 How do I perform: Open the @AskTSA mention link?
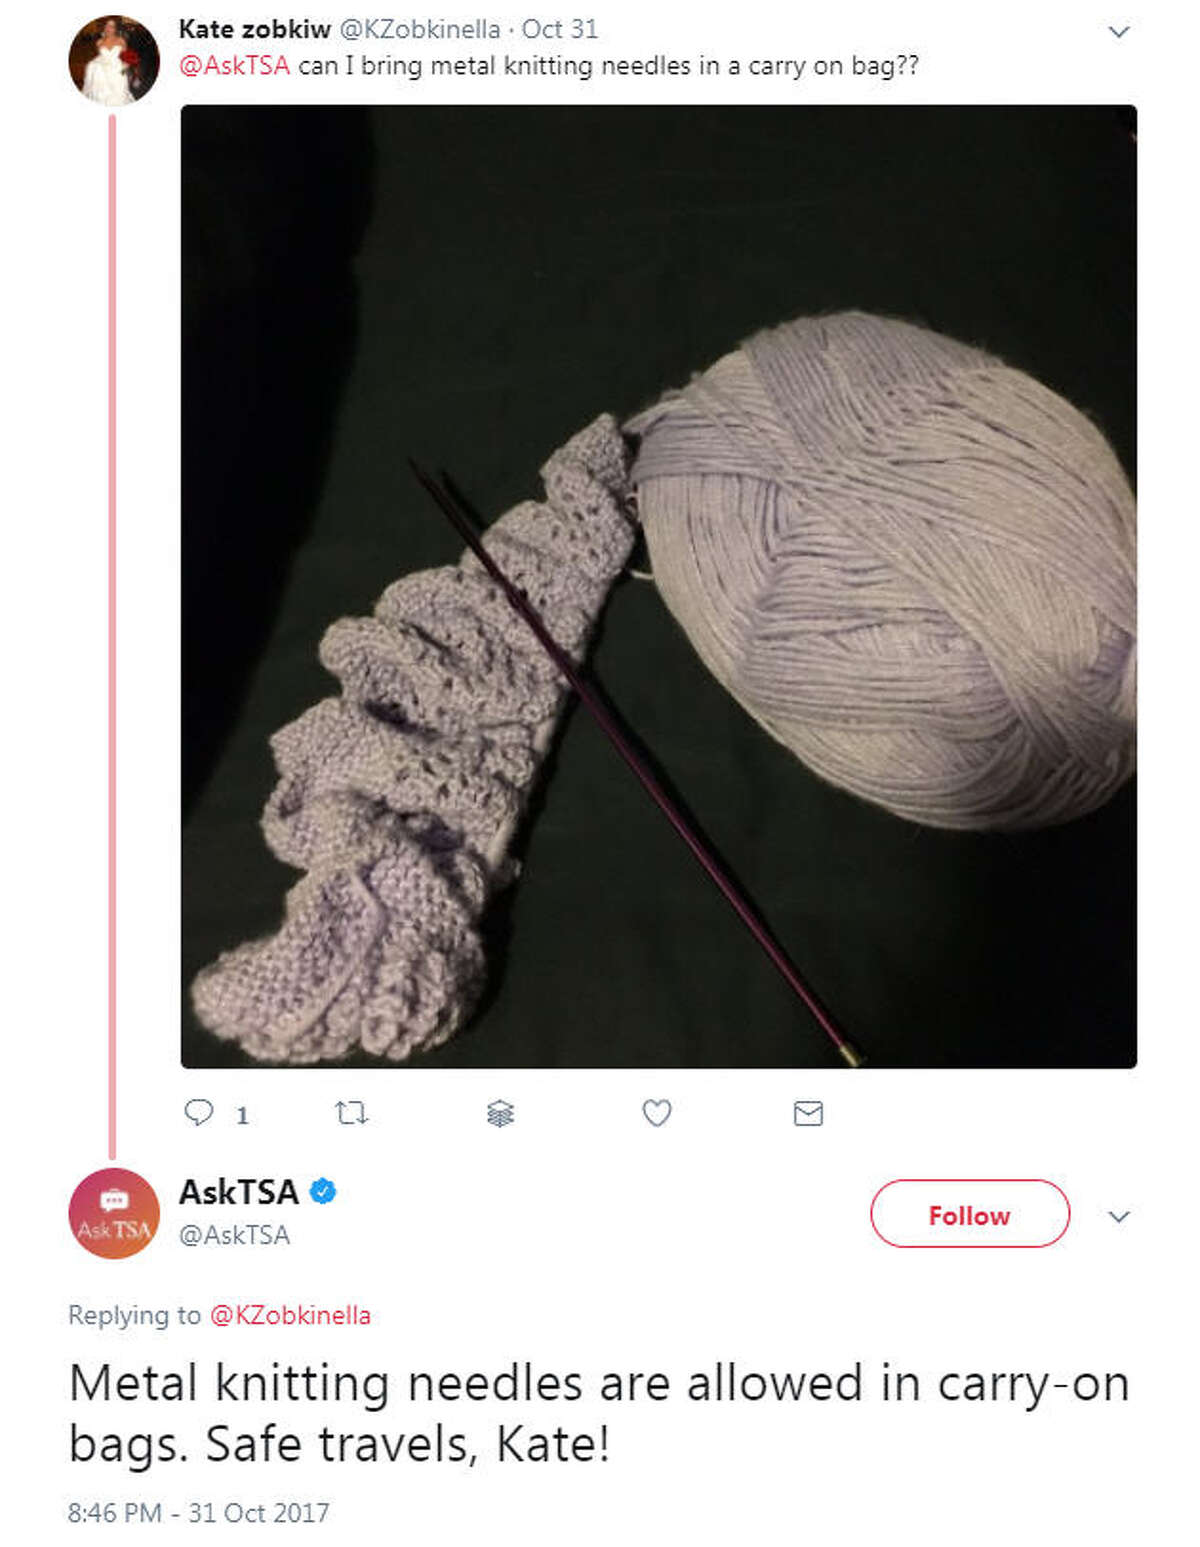pos(234,66)
